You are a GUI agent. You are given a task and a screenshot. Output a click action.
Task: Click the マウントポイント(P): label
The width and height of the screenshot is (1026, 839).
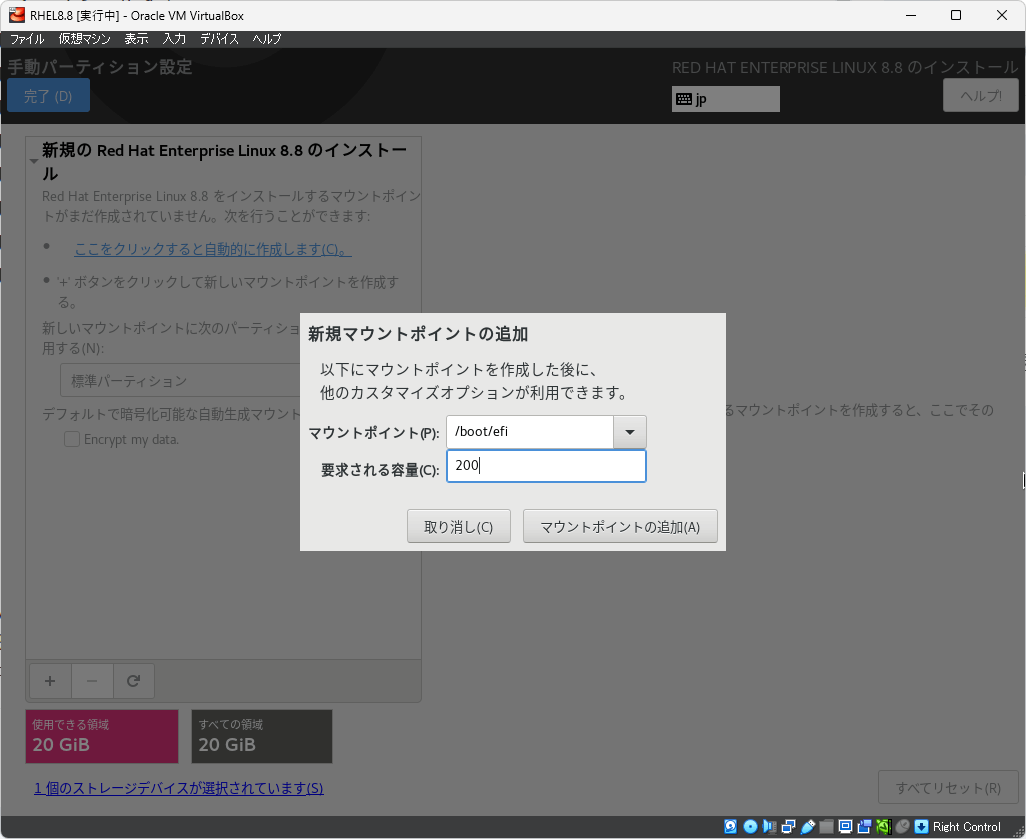tap(374, 433)
